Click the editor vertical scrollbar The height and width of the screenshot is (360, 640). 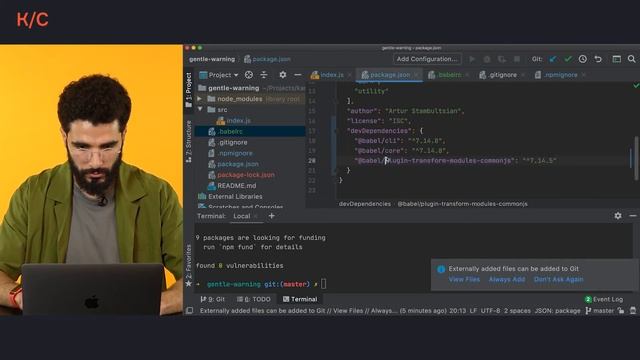click(x=636, y=157)
